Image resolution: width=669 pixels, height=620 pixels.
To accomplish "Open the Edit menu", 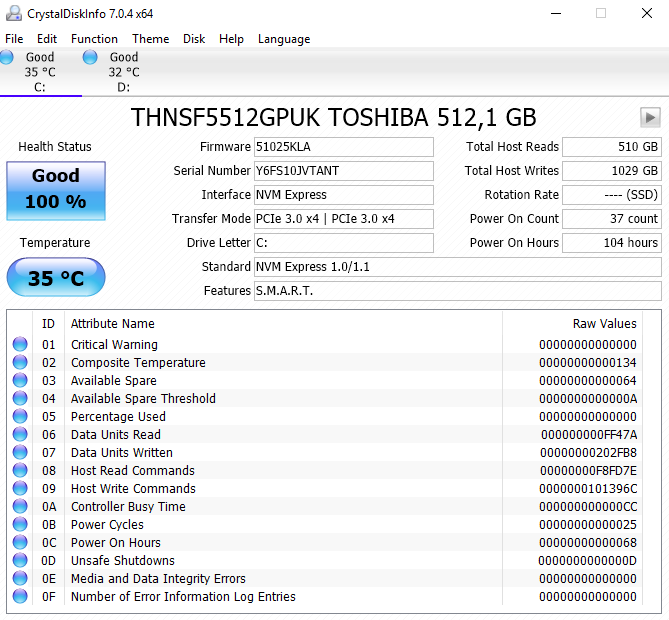I will (47, 39).
